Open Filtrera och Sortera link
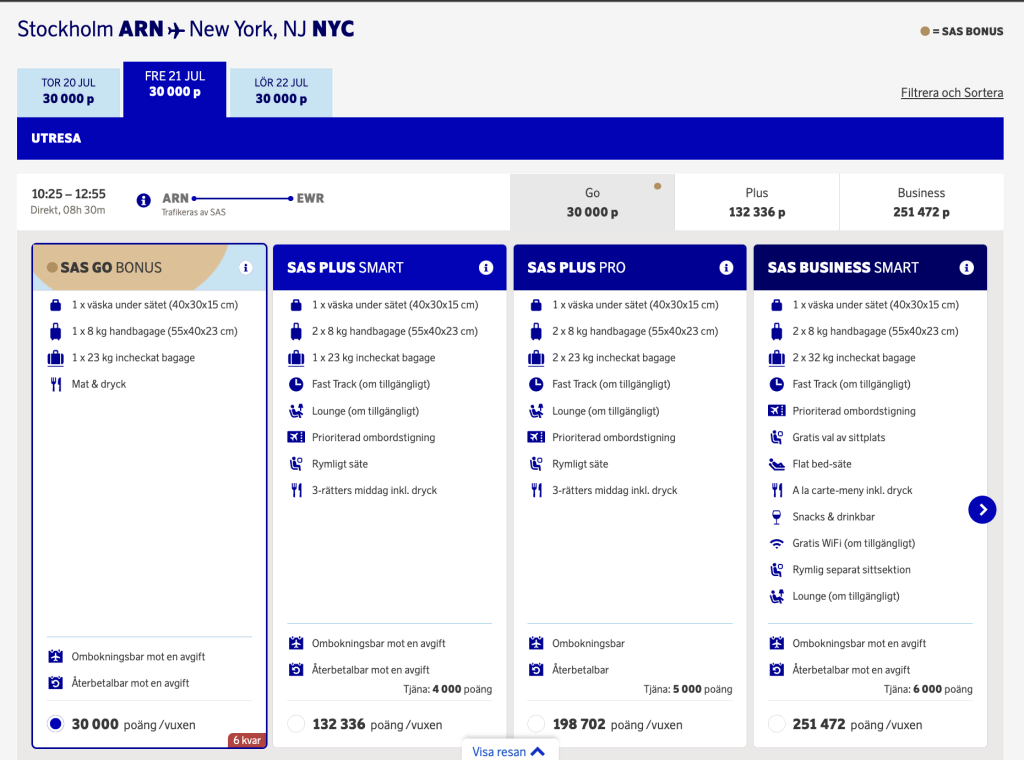The image size is (1024, 760). coord(952,93)
